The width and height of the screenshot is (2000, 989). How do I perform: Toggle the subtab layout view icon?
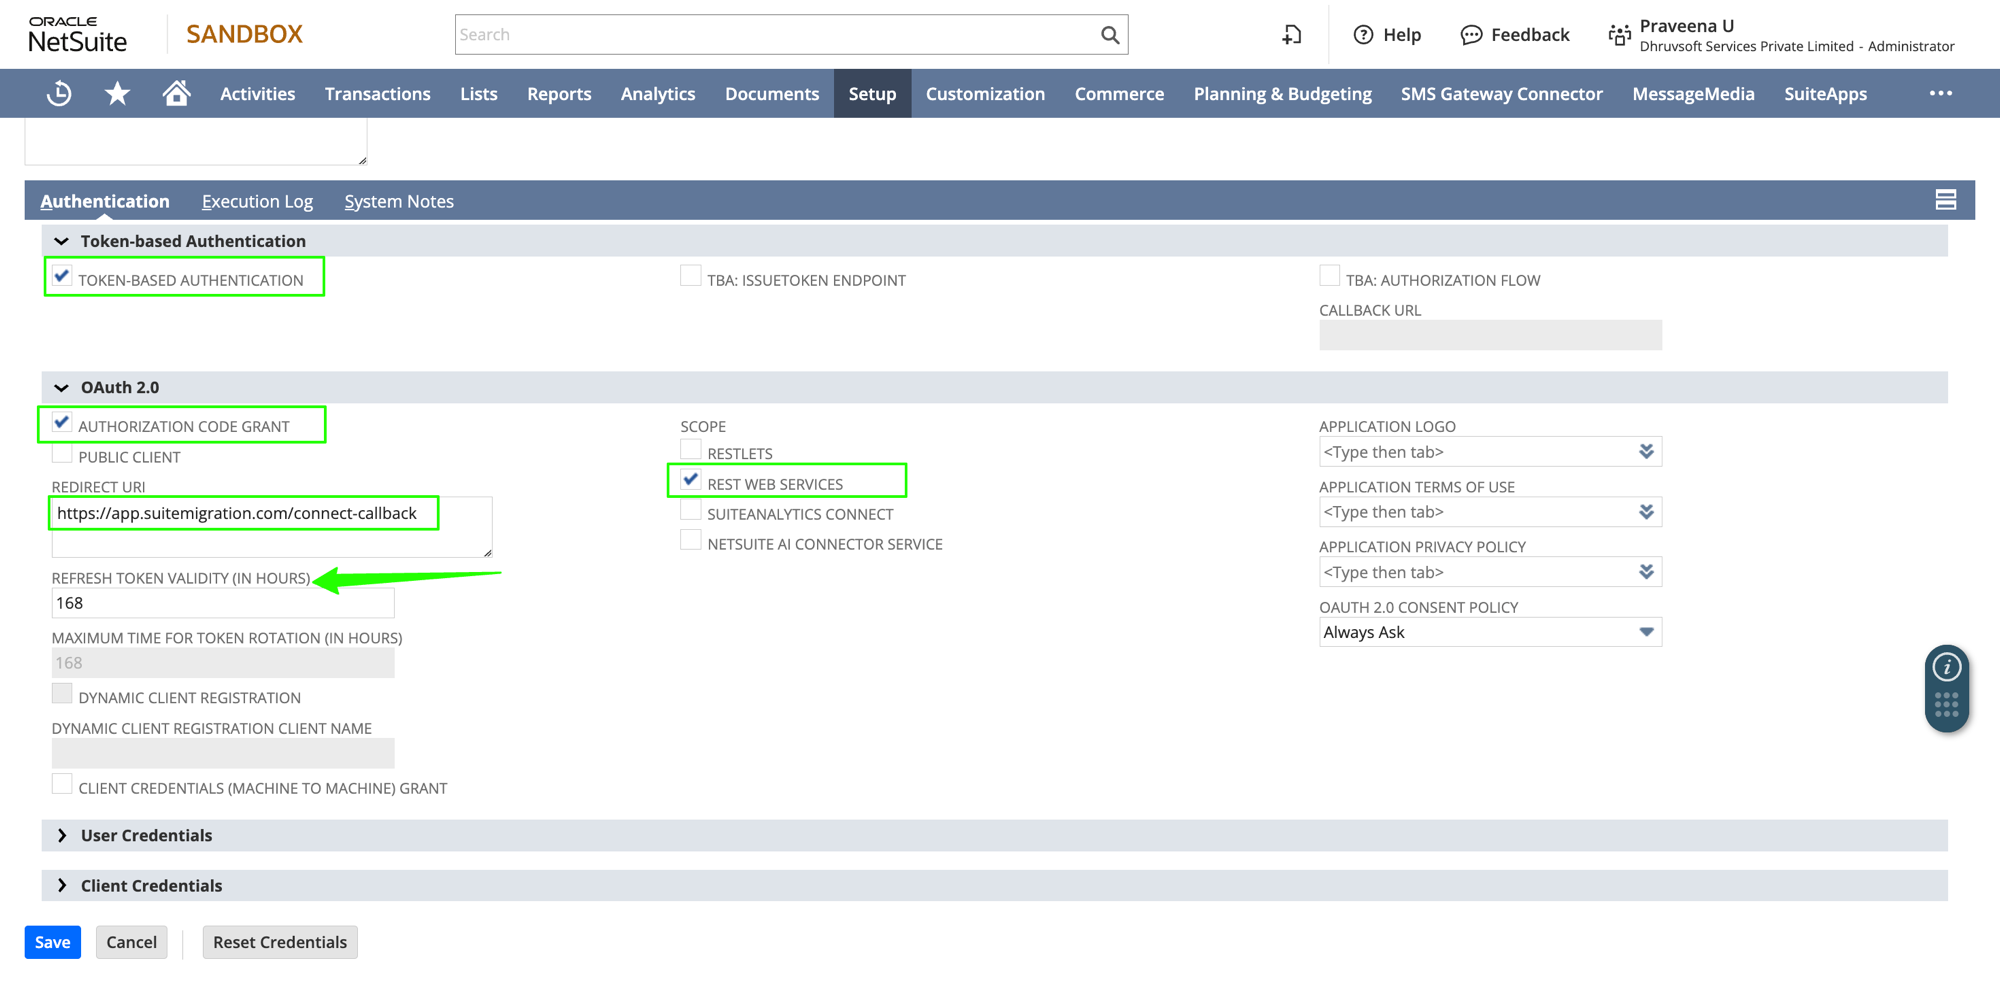click(1946, 200)
